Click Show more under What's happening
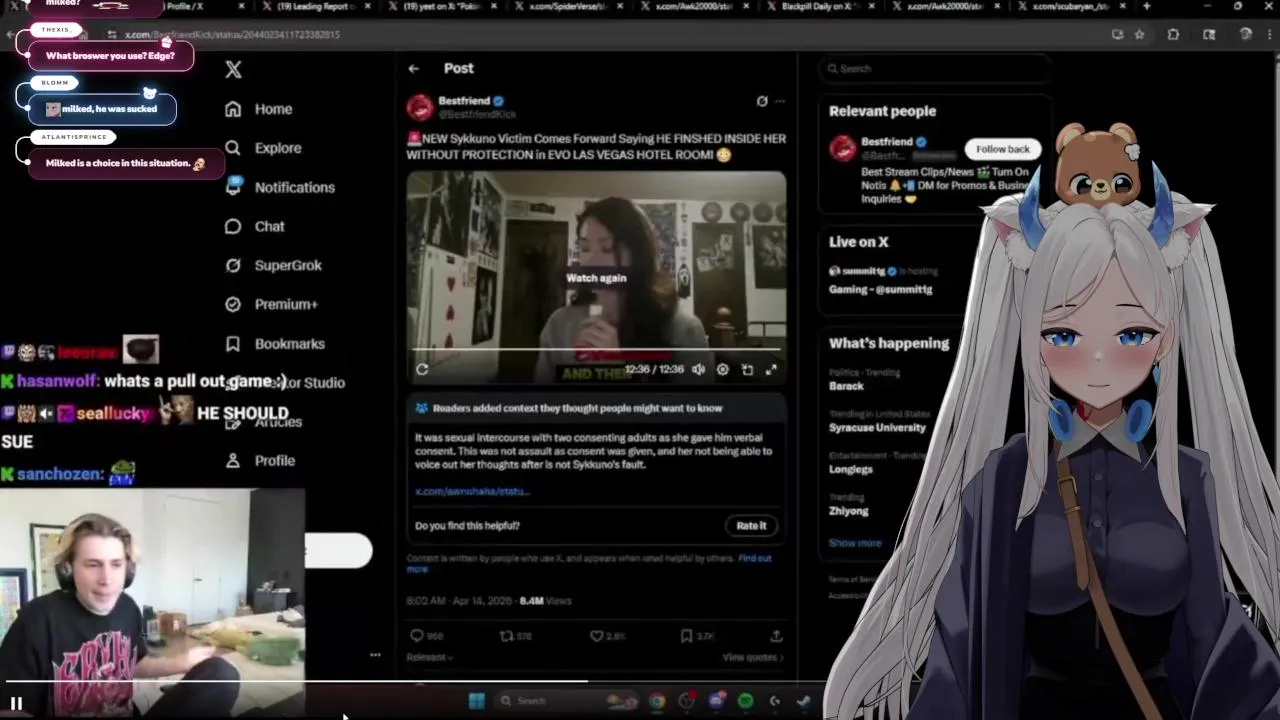This screenshot has width=1280, height=720. tap(855, 543)
